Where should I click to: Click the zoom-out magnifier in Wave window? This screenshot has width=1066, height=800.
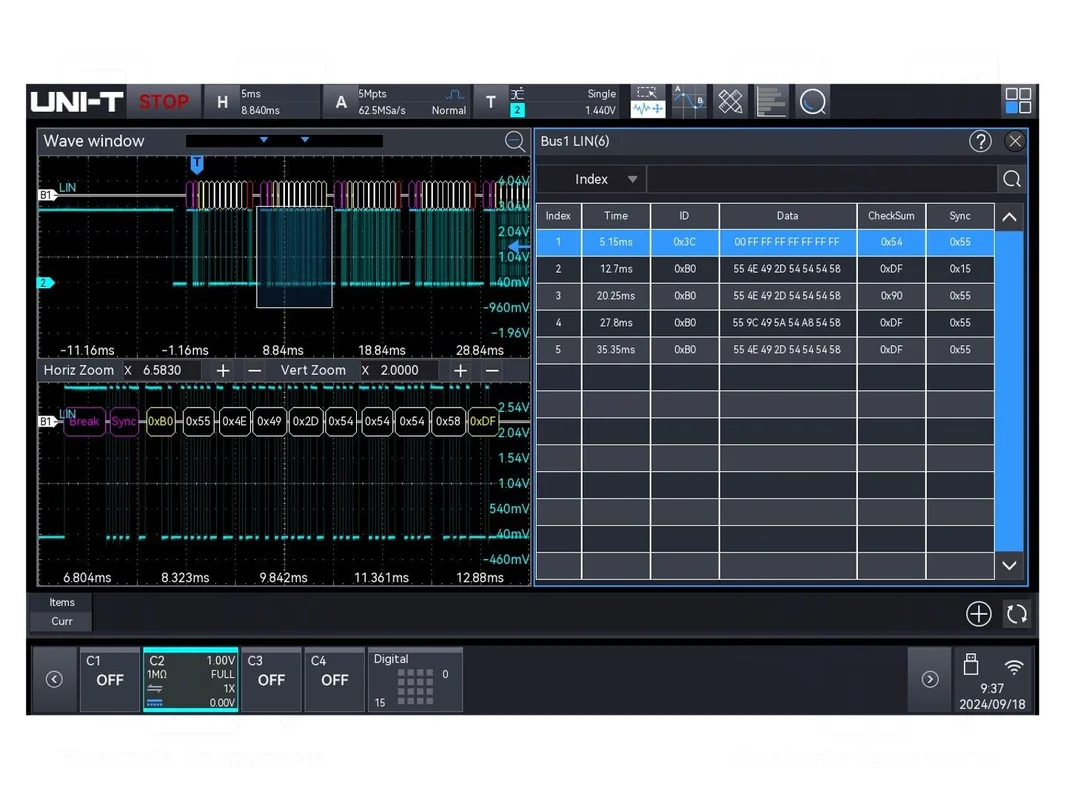click(515, 141)
